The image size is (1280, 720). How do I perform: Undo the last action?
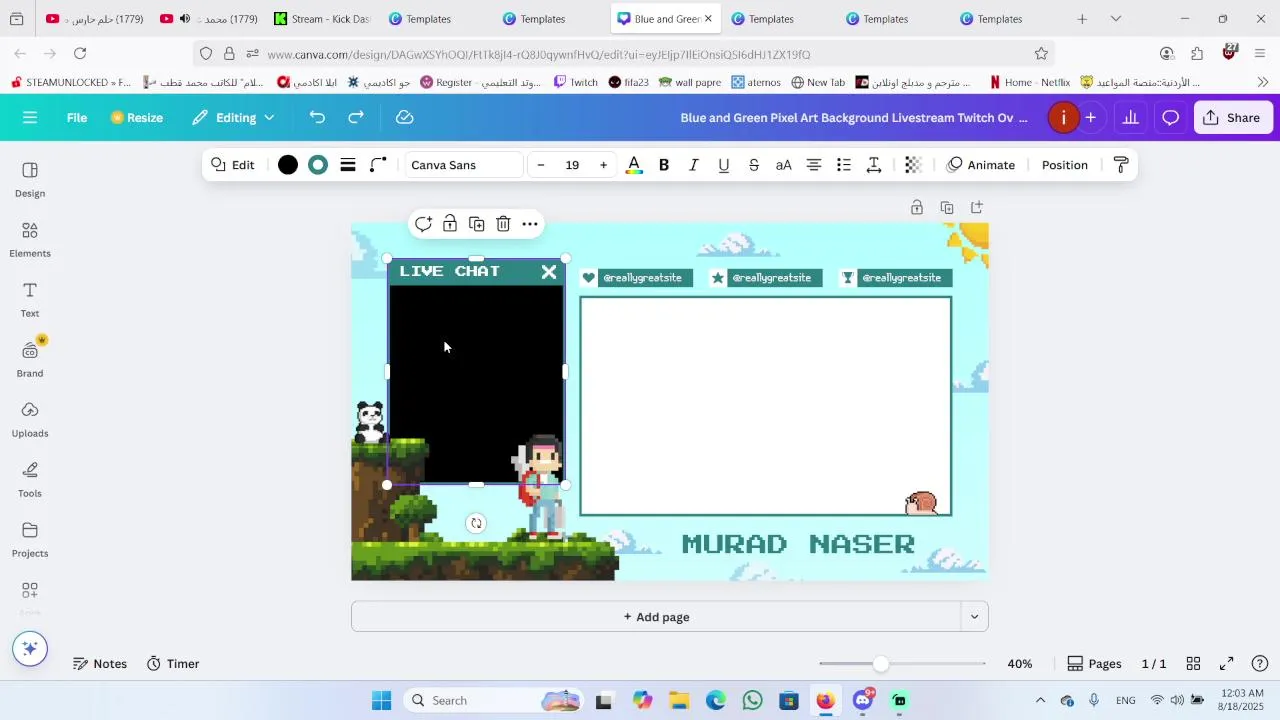[317, 118]
